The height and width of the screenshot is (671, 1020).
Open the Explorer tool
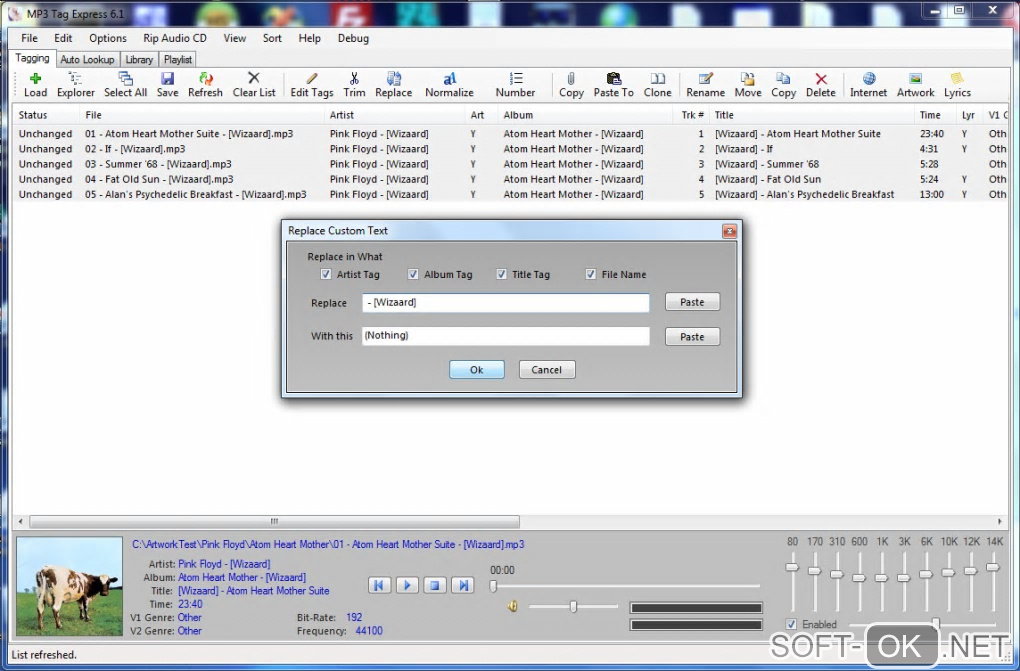tap(75, 85)
